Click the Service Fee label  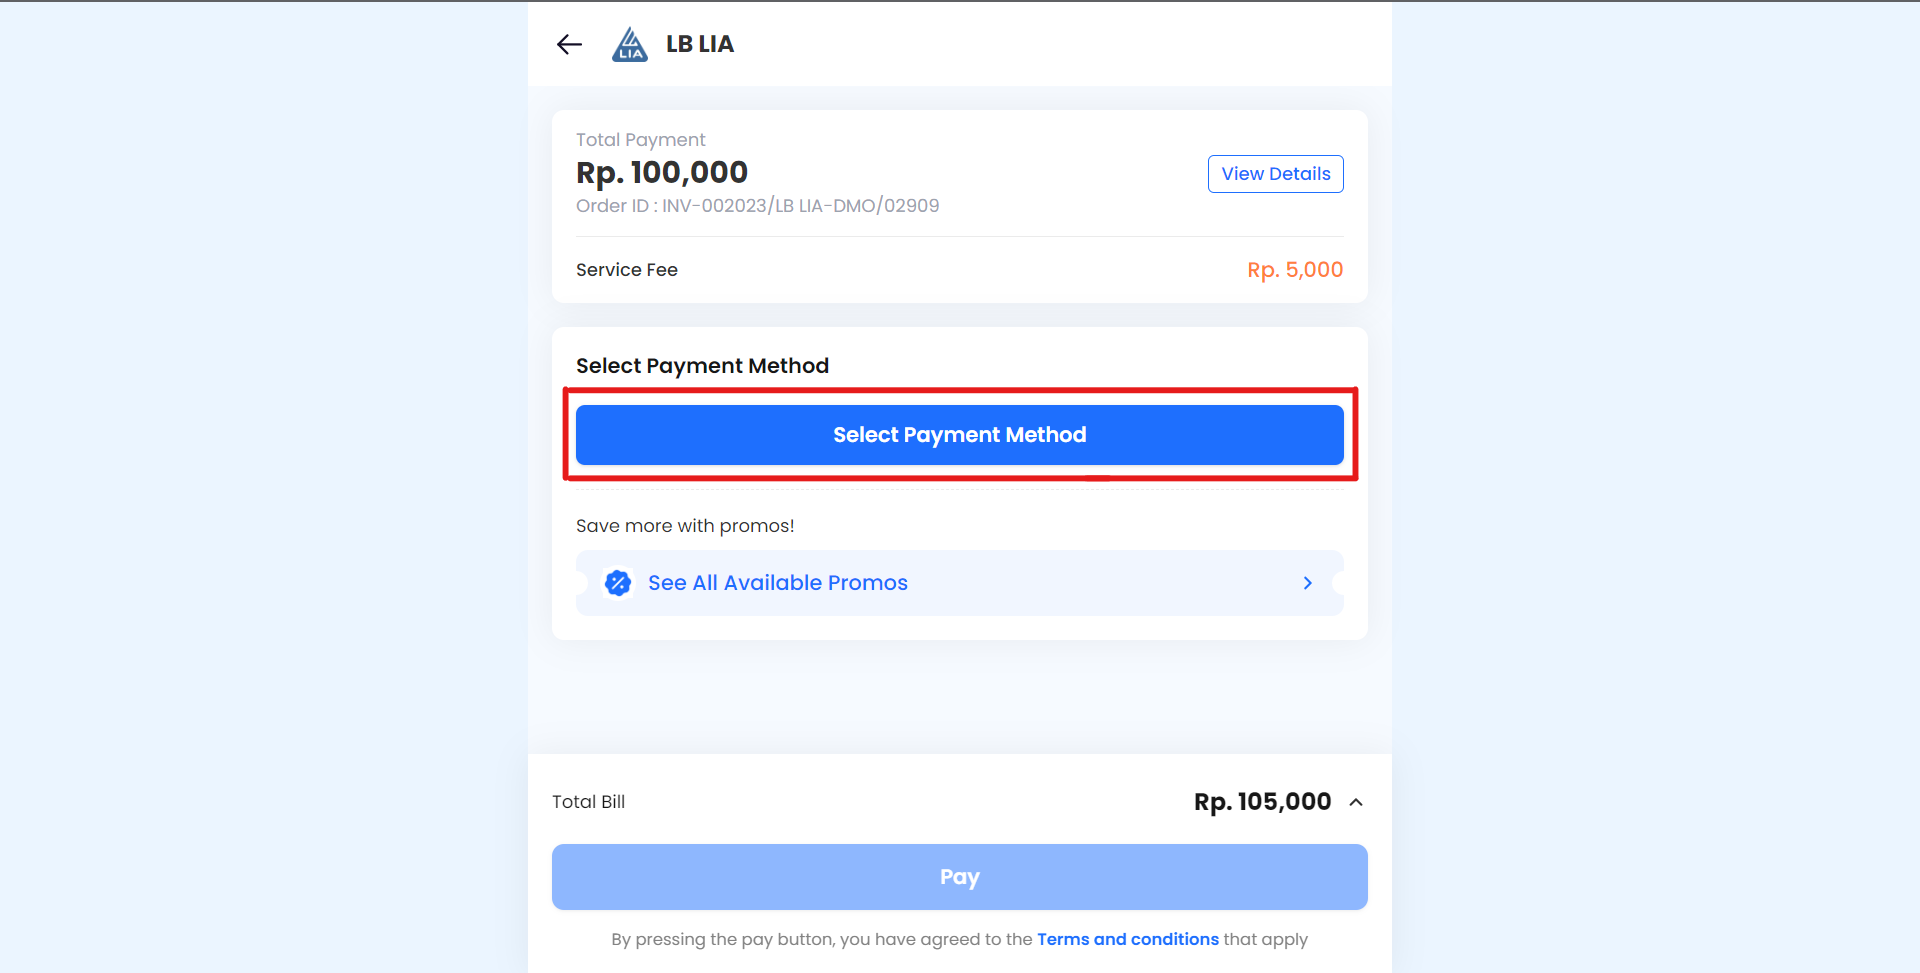click(x=627, y=270)
